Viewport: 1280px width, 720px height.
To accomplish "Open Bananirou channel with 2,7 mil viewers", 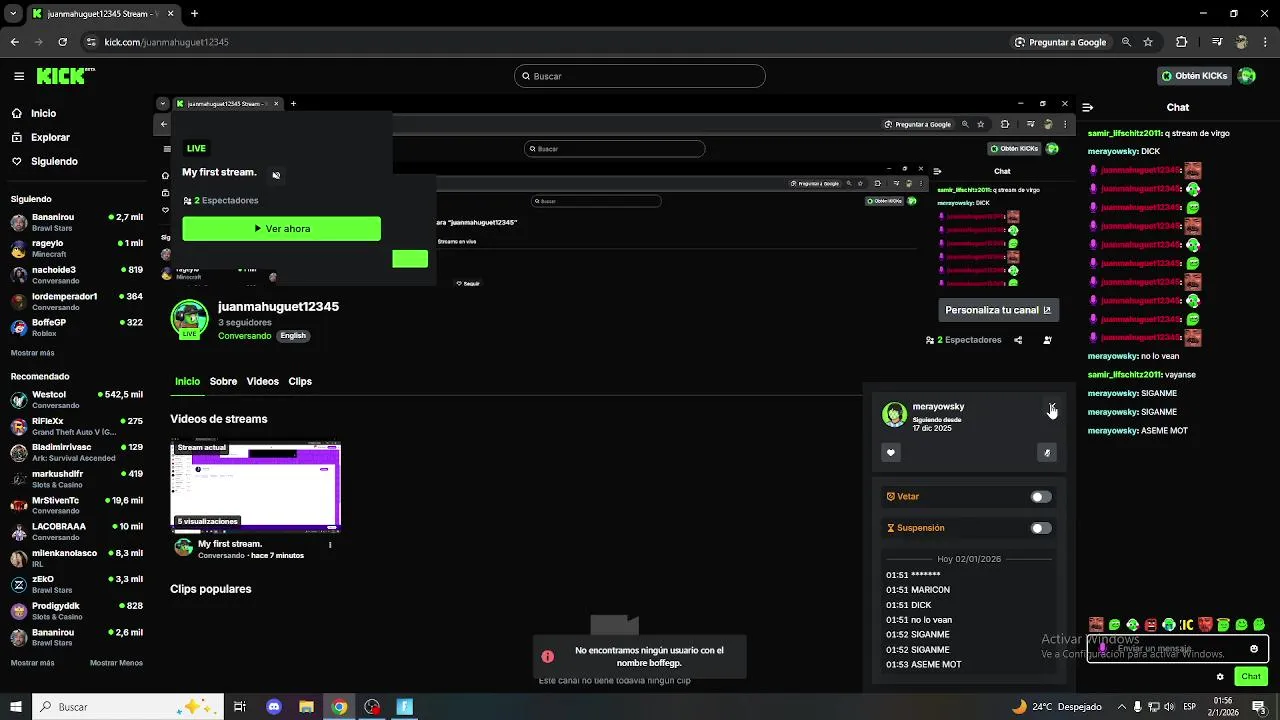I will pos(77,222).
